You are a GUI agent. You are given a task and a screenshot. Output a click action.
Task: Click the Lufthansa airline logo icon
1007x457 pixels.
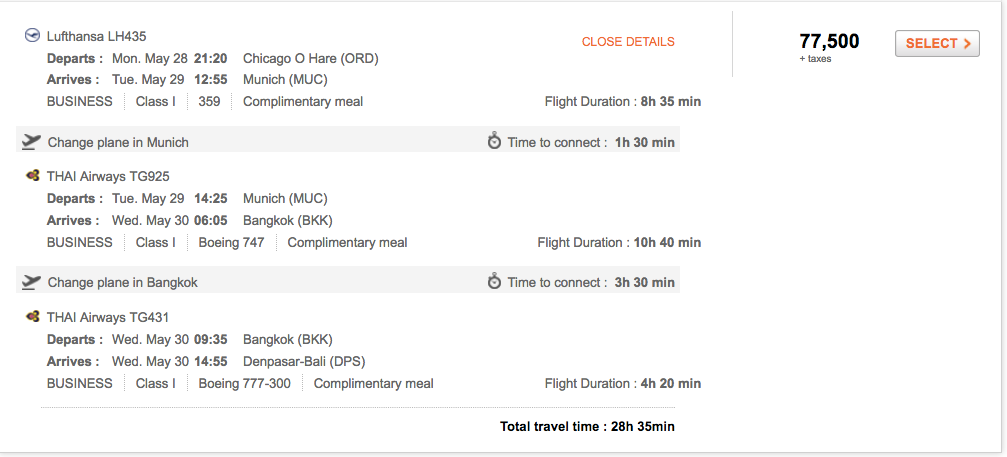click(32, 36)
